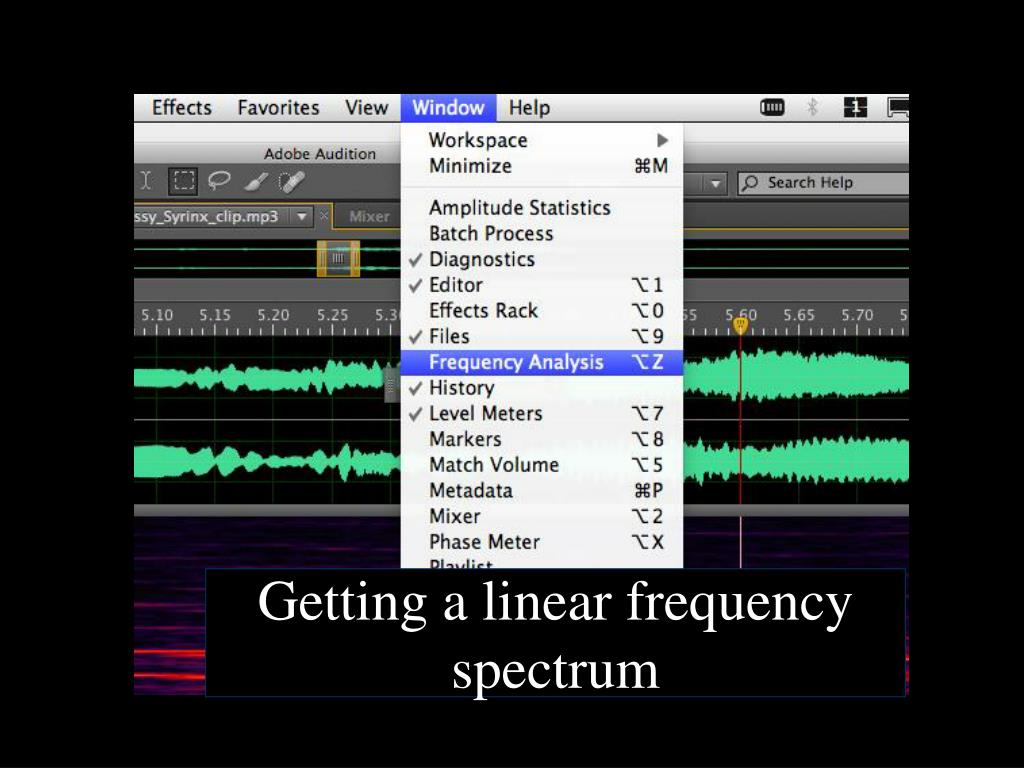Click the yellow playhead marker at 5.60
1024x768 pixels.
[740, 325]
